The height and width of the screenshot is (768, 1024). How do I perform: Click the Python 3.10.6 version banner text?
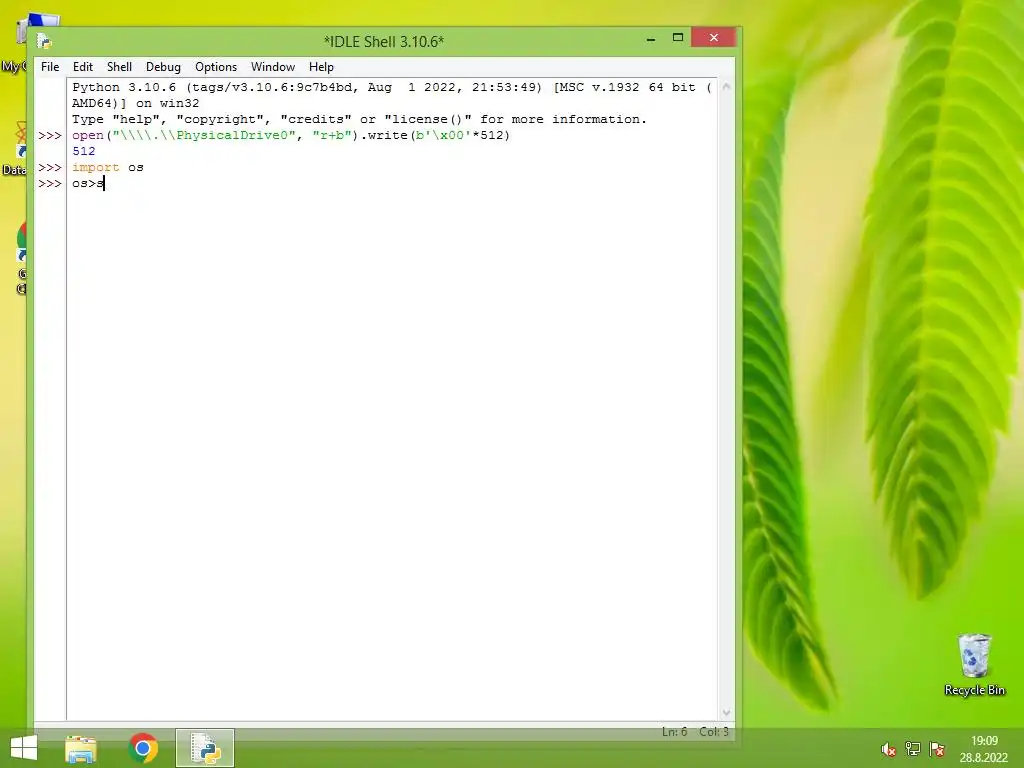pos(392,95)
